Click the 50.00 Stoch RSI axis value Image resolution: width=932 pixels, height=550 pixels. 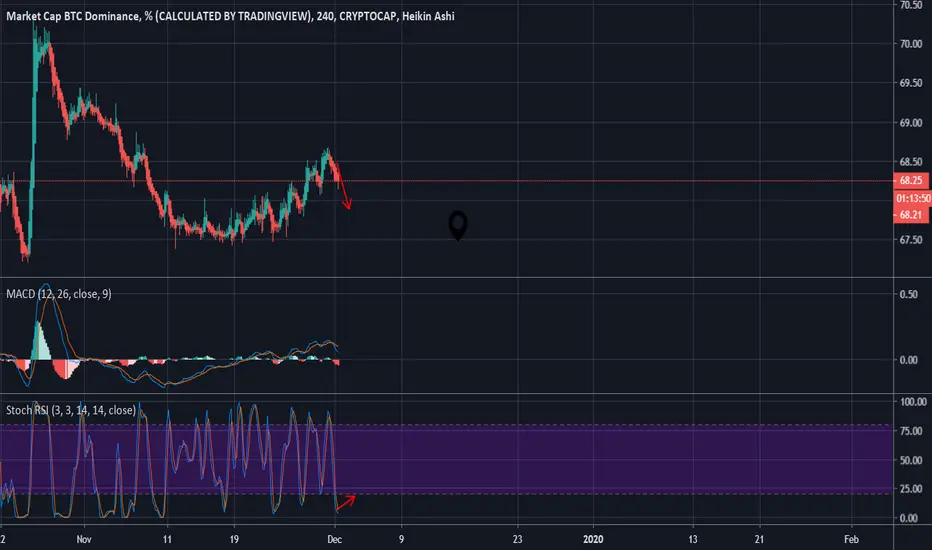pos(911,460)
